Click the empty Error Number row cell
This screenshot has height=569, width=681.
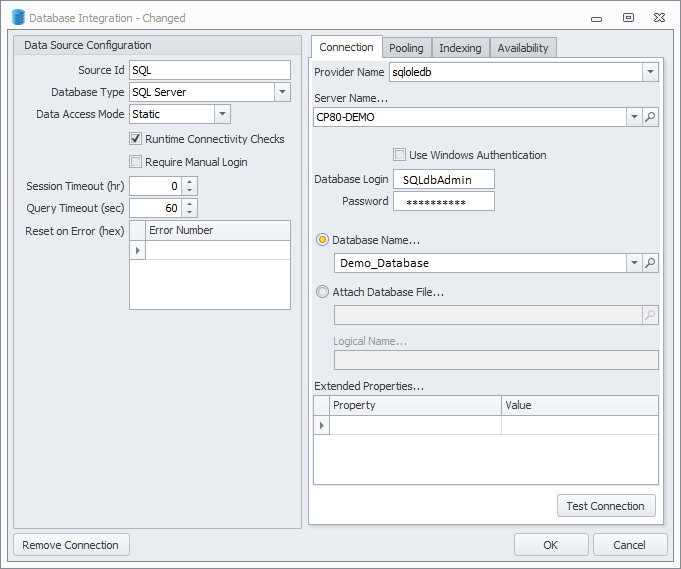[218, 250]
